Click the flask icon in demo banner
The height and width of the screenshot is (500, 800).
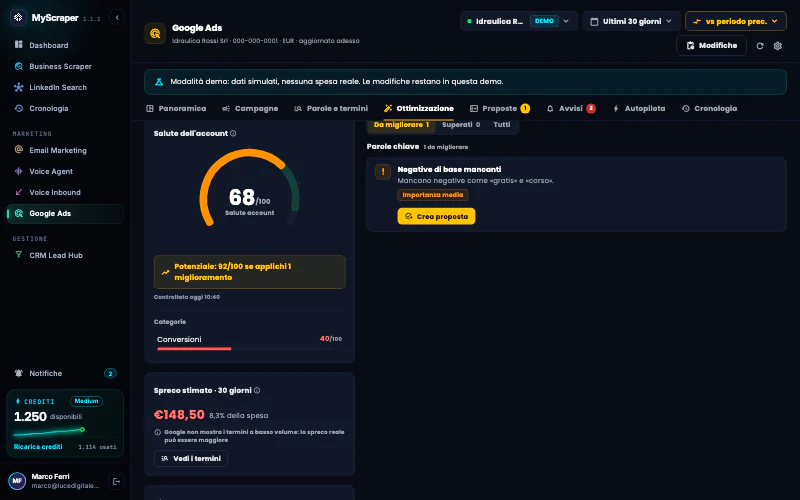159,82
